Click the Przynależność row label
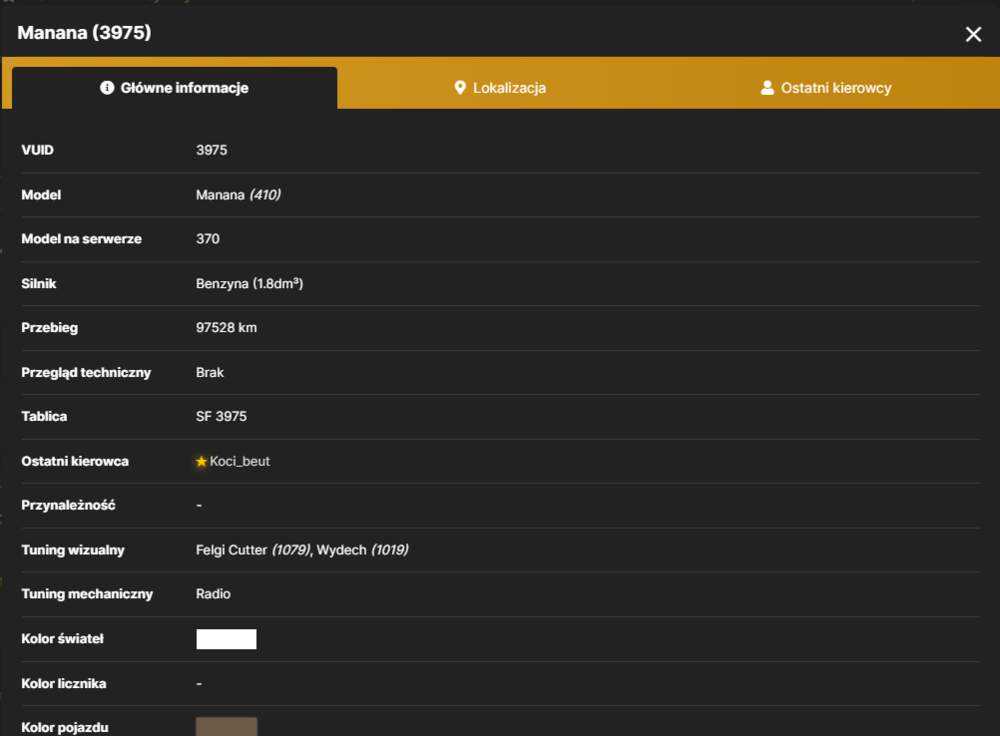The width and height of the screenshot is (1000, 736). (68, 505)
